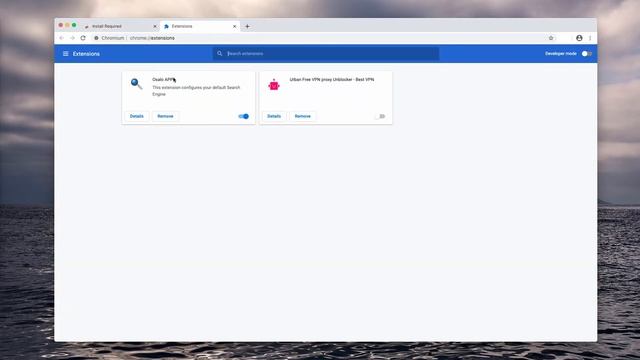This screenshot has height=360, width=640.
Task: Open the browser three-dot menu
Action: click(590, 38)
